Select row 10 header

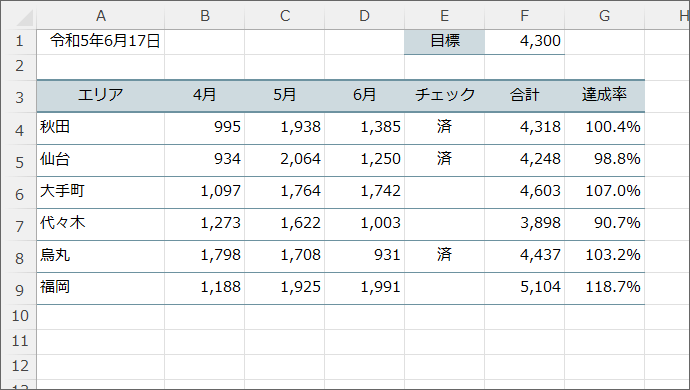pos(19,317)
